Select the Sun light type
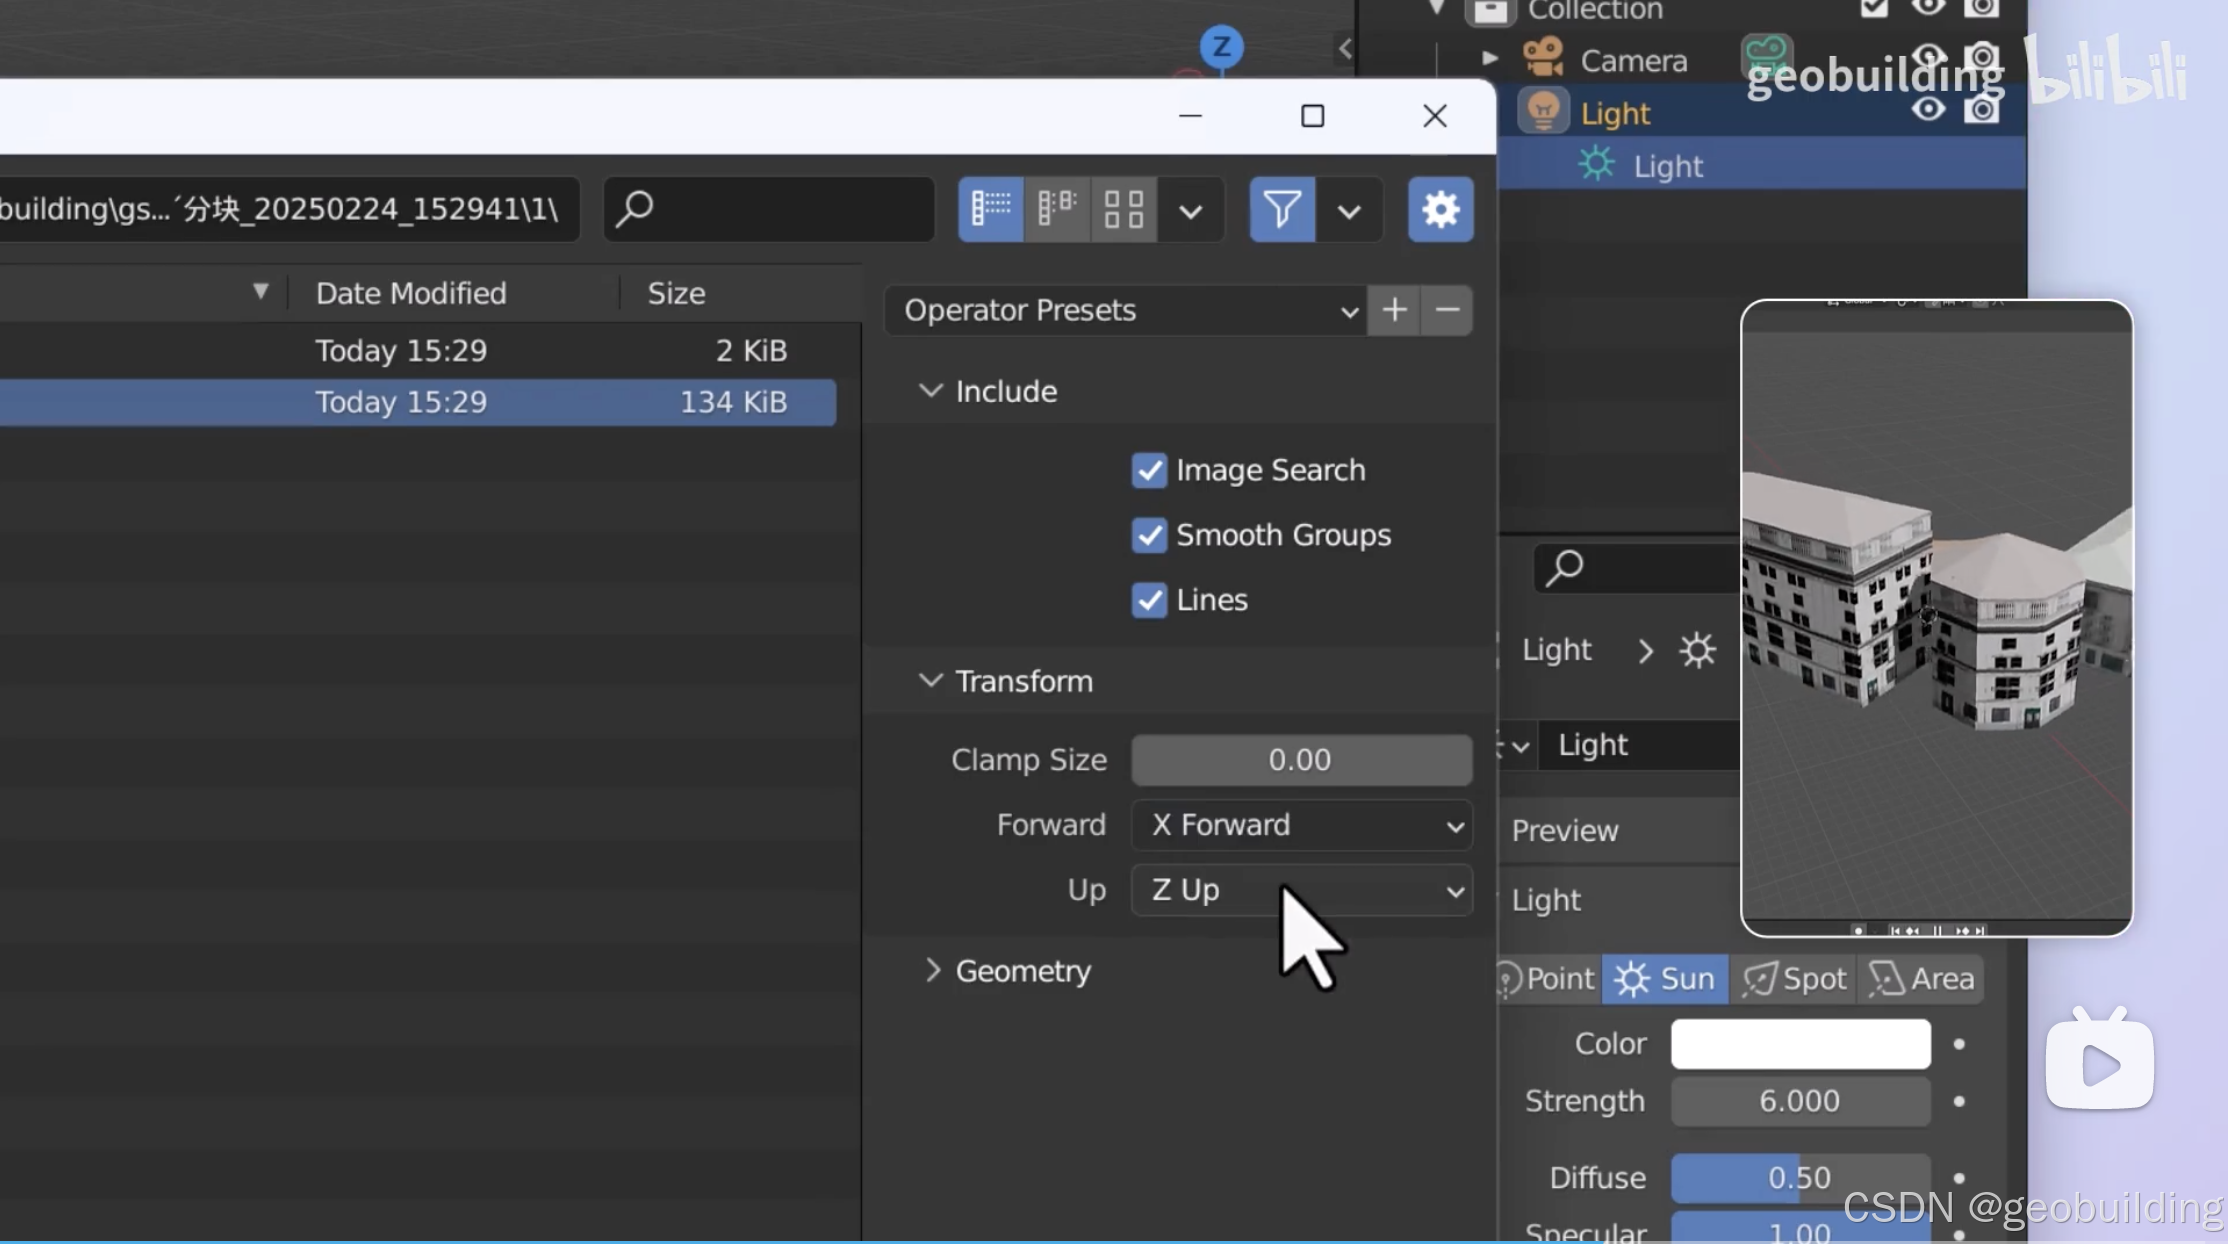 click(x=1665, y=978)
